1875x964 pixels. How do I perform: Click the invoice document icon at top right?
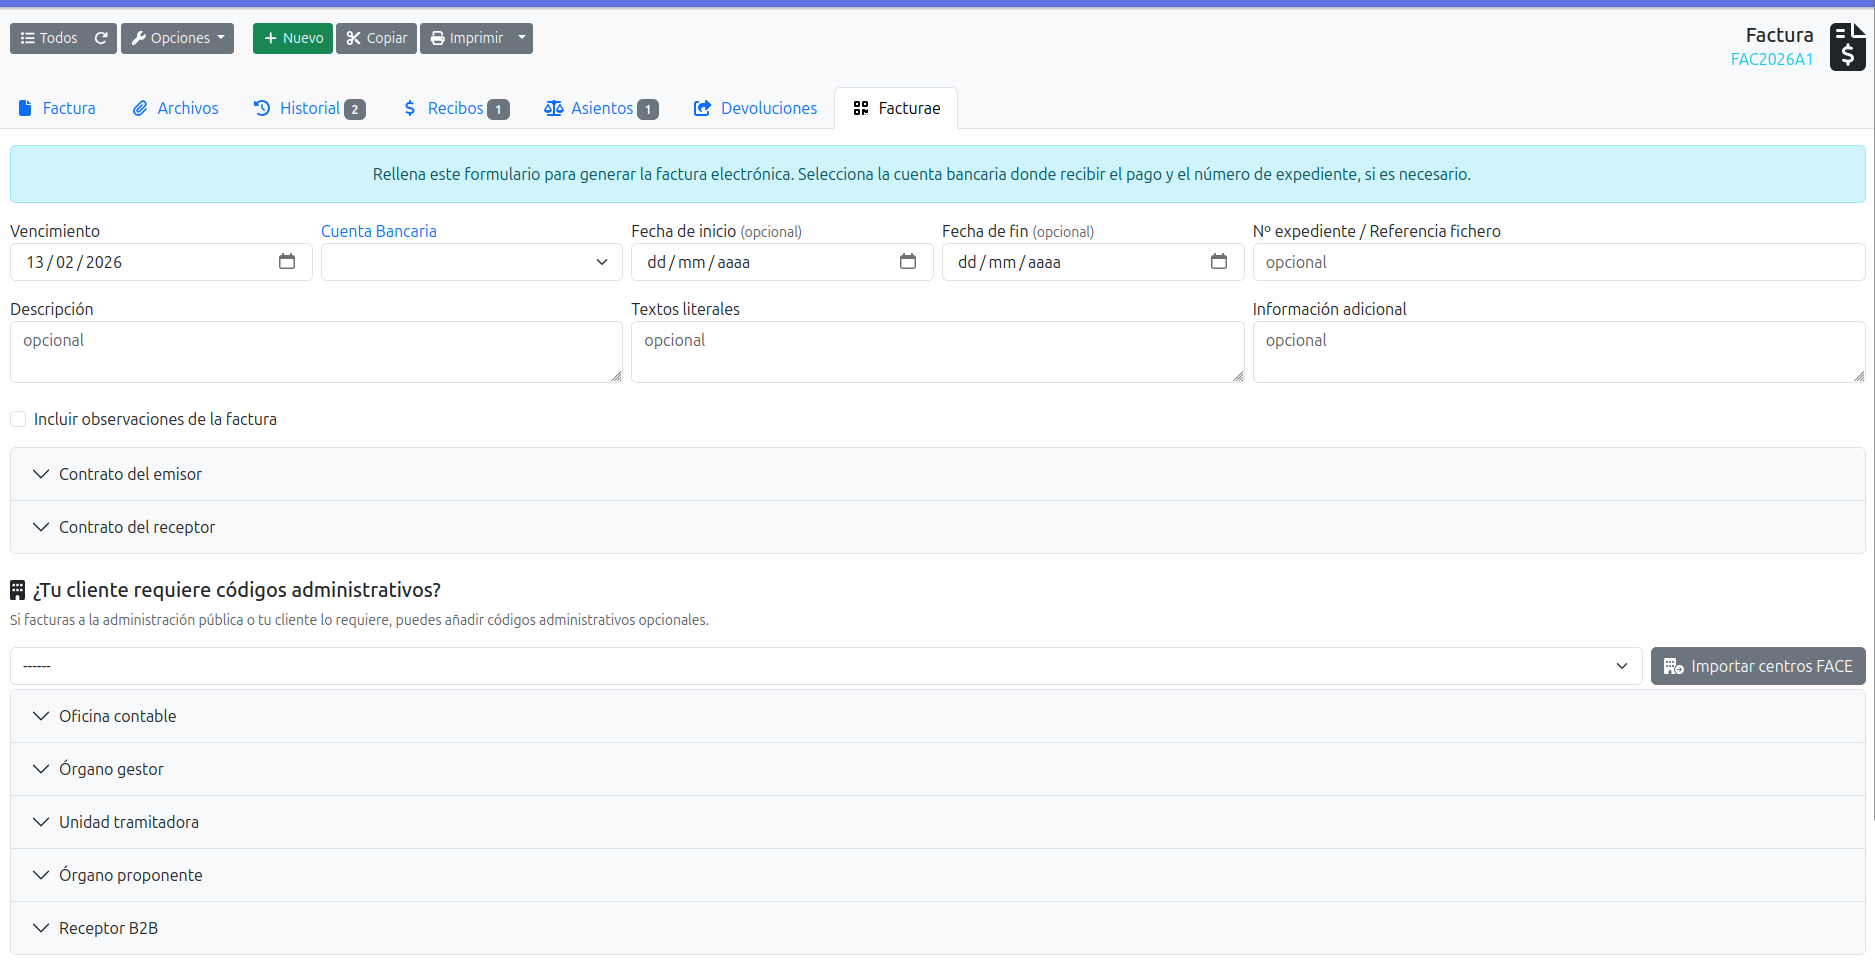(1847, 47)
